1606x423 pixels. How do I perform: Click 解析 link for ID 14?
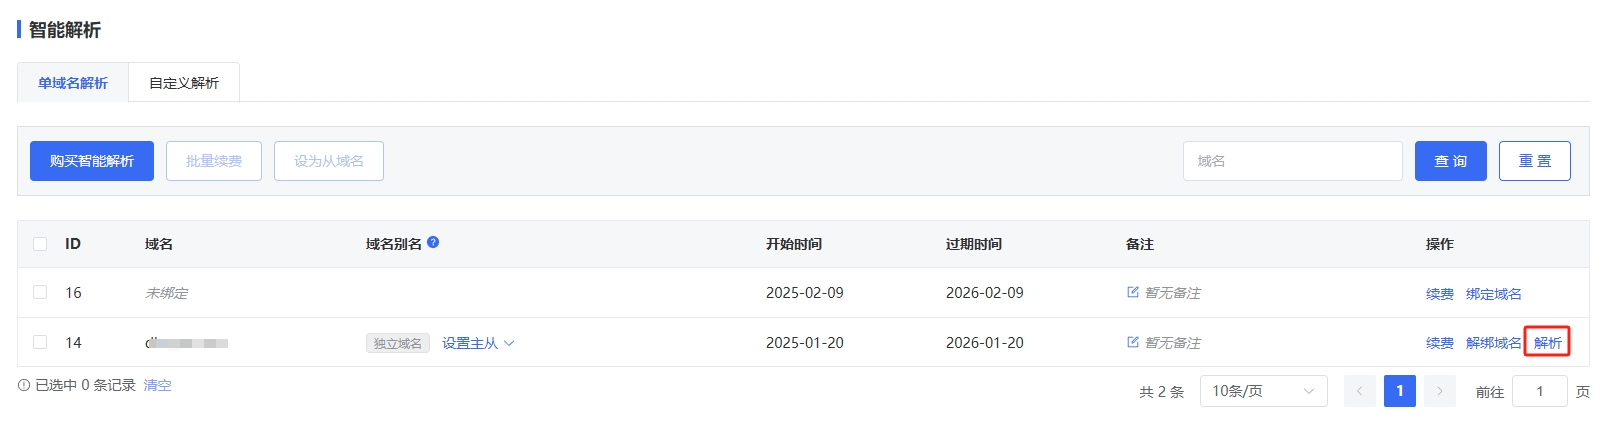[1547, 343]
